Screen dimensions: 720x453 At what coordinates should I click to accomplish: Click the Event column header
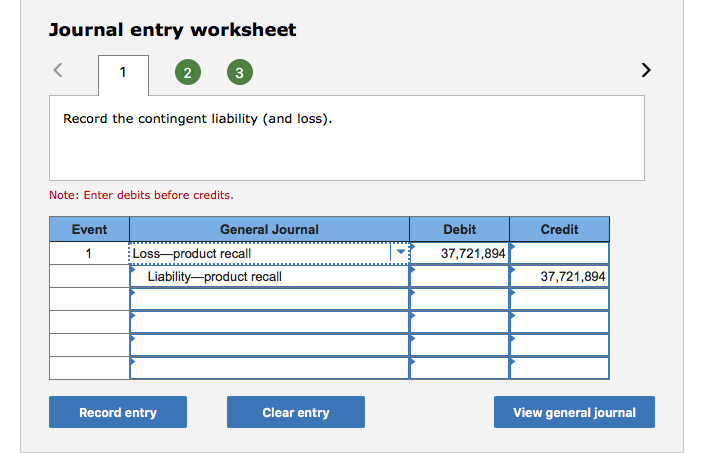(89, 229)
